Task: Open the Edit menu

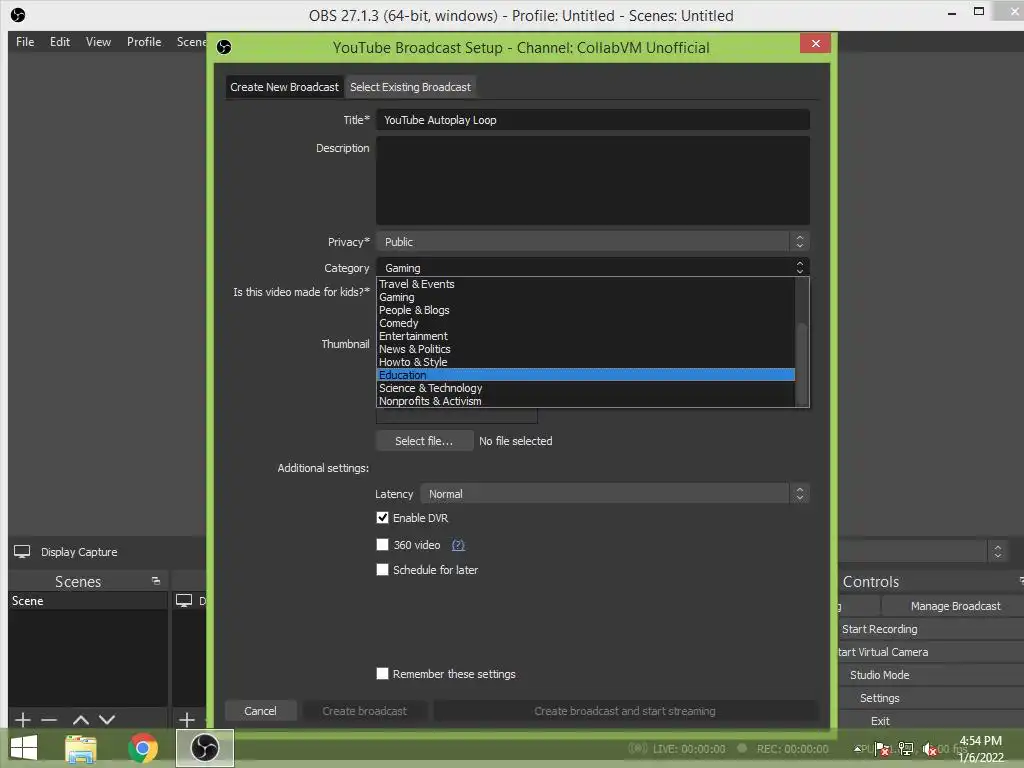Action: coord(59,42)
